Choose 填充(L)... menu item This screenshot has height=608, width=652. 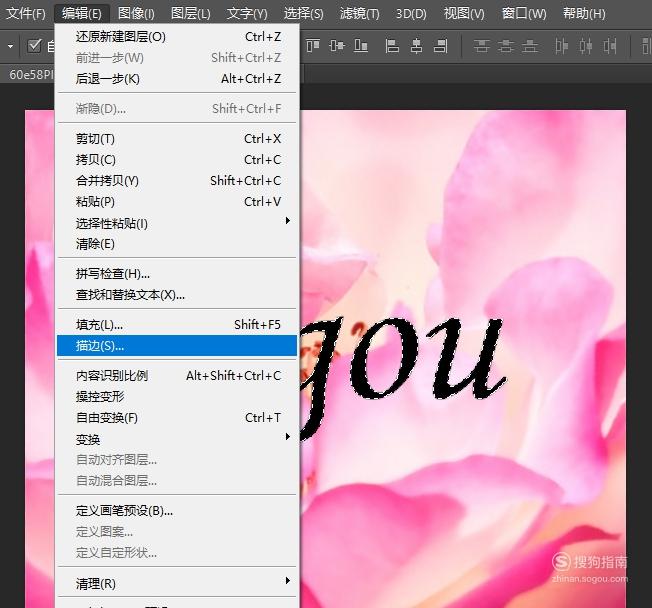coord(177,324)
